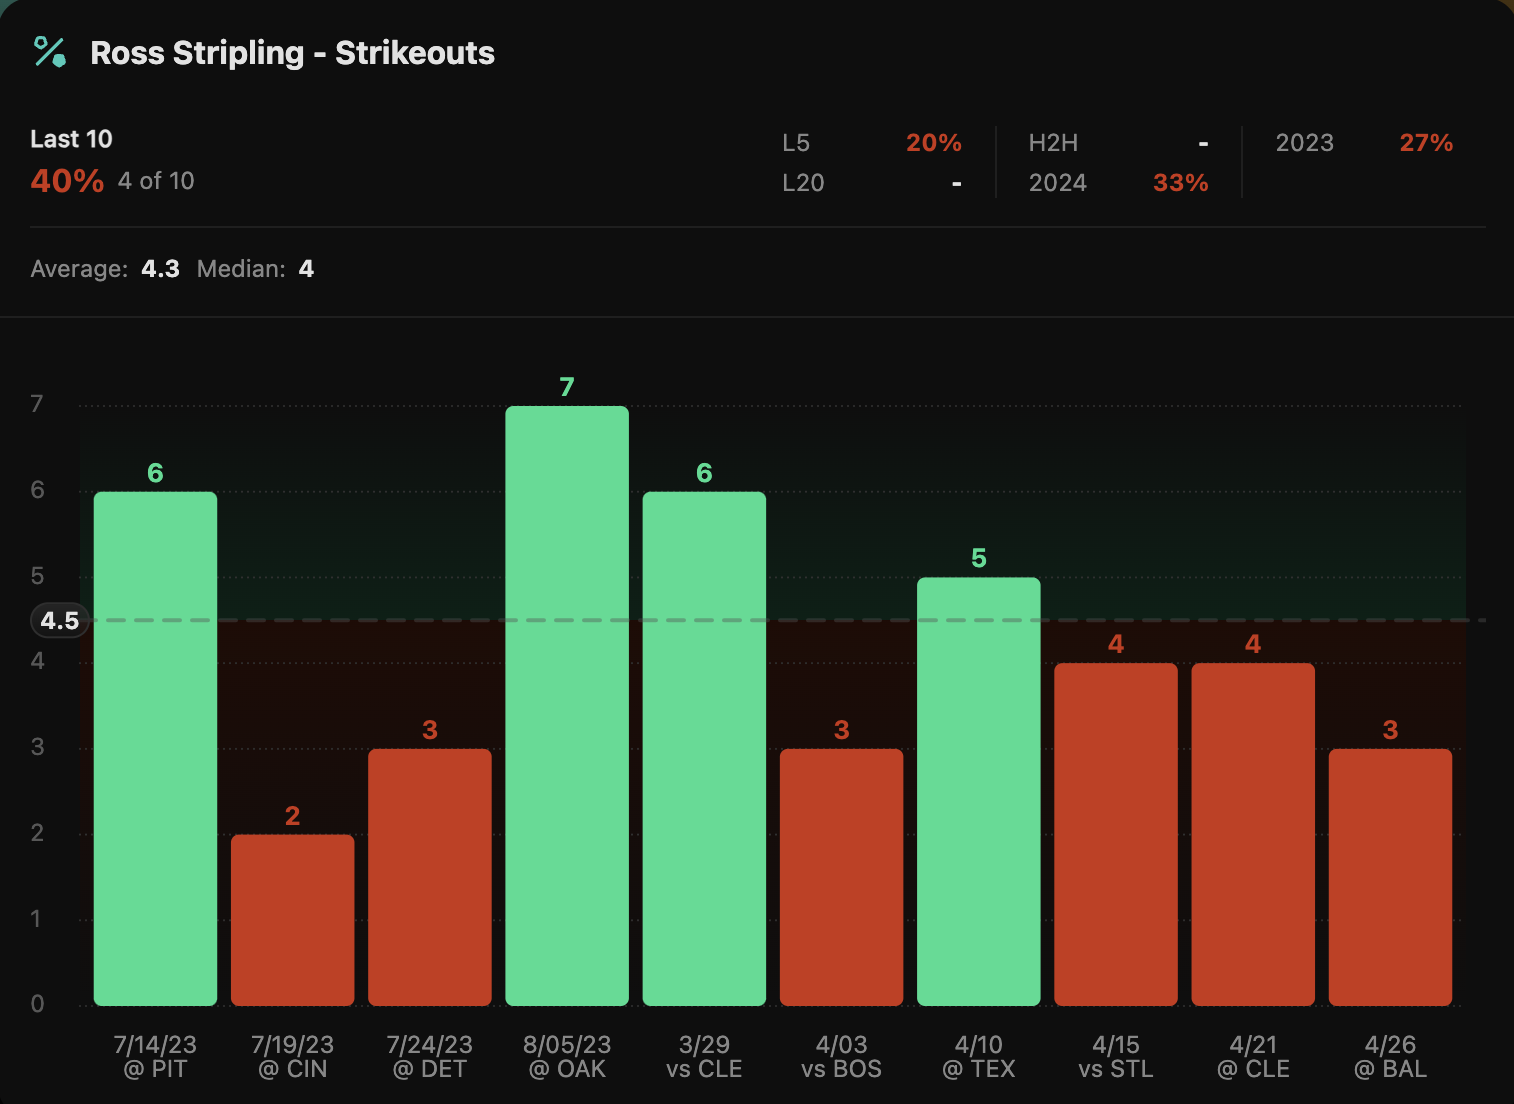Click the 4.5 line threshold badge

(60, 621)
